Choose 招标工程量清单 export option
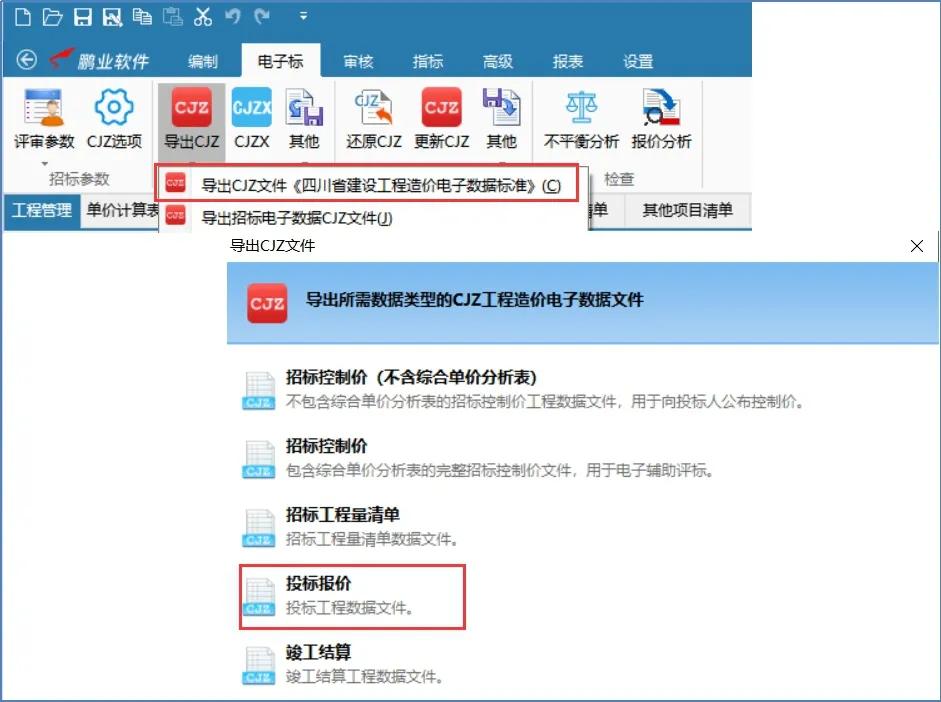 coord(342,515)
